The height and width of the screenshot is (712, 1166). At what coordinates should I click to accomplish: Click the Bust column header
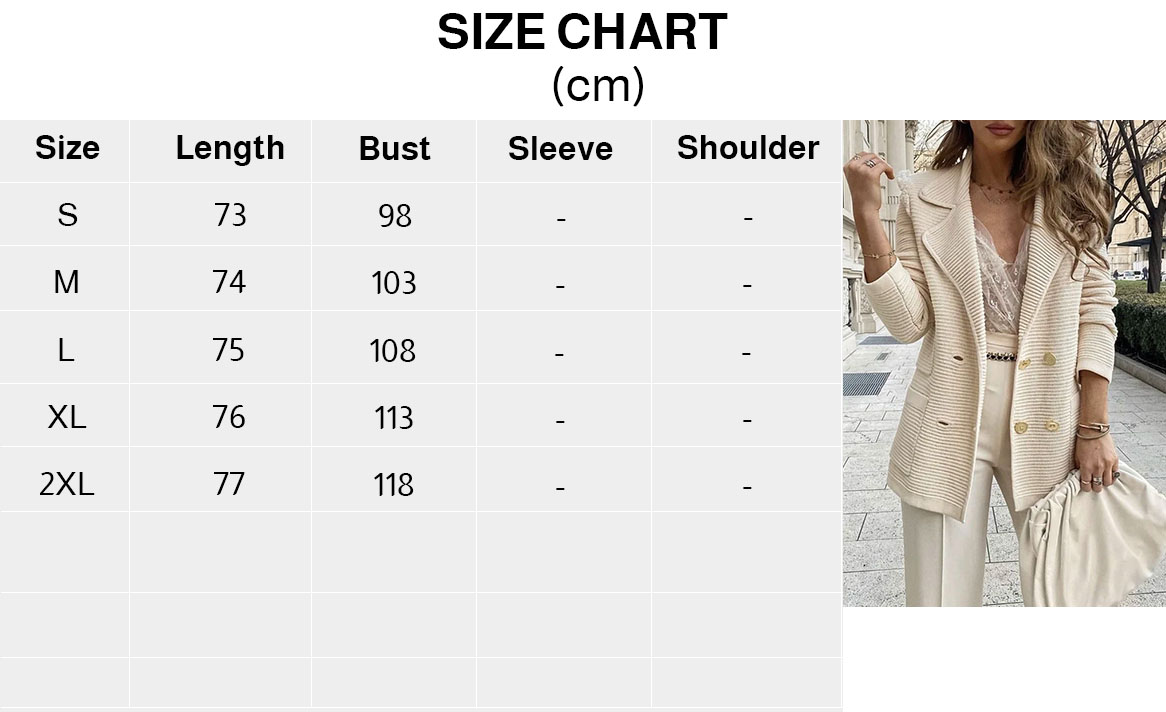394,149
